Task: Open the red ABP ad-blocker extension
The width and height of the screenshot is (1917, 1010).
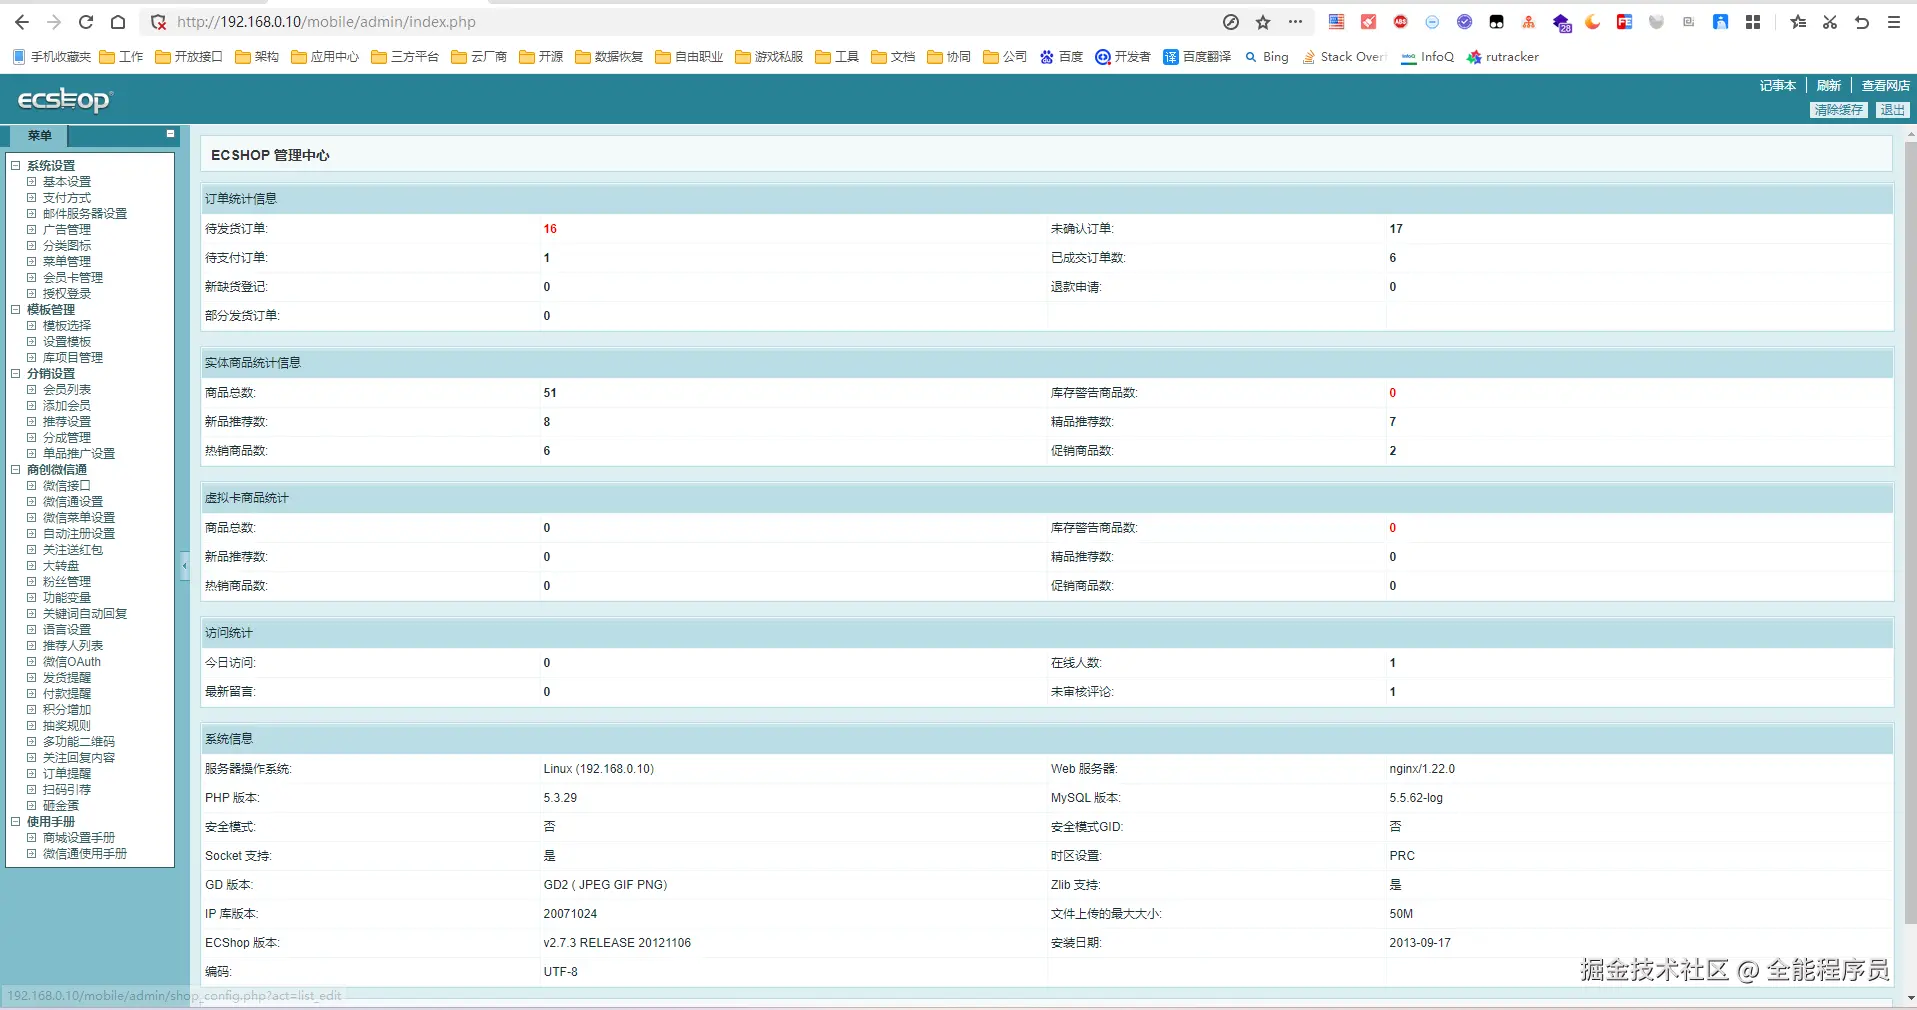Action: 1401,22
